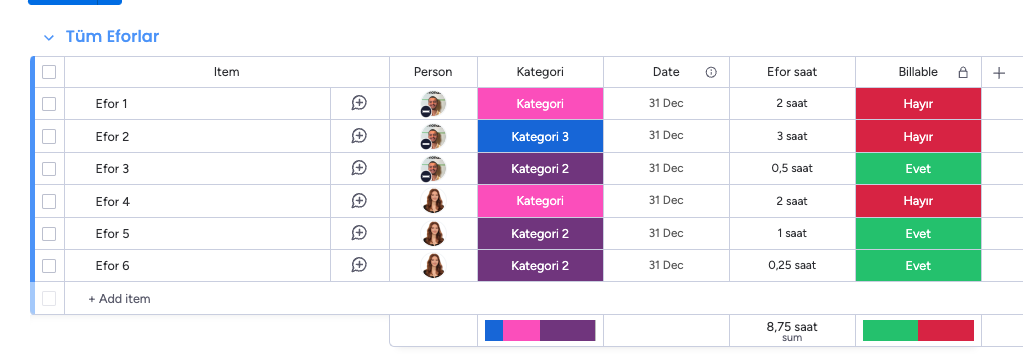Screen dimensions: 1023x362
Task: Open the Kategori 3 status dropdown for Efor 2
Action: tap(540, 136)
